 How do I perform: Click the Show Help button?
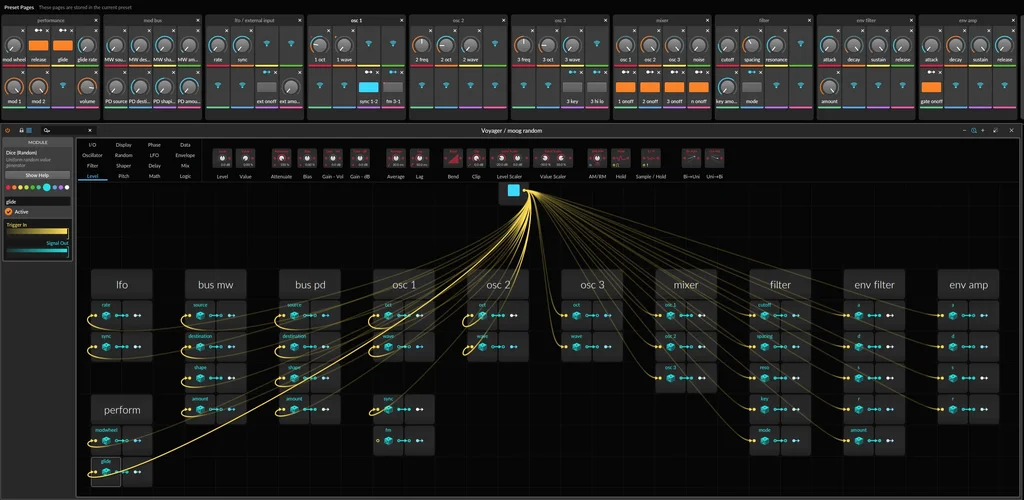[37, 175]
